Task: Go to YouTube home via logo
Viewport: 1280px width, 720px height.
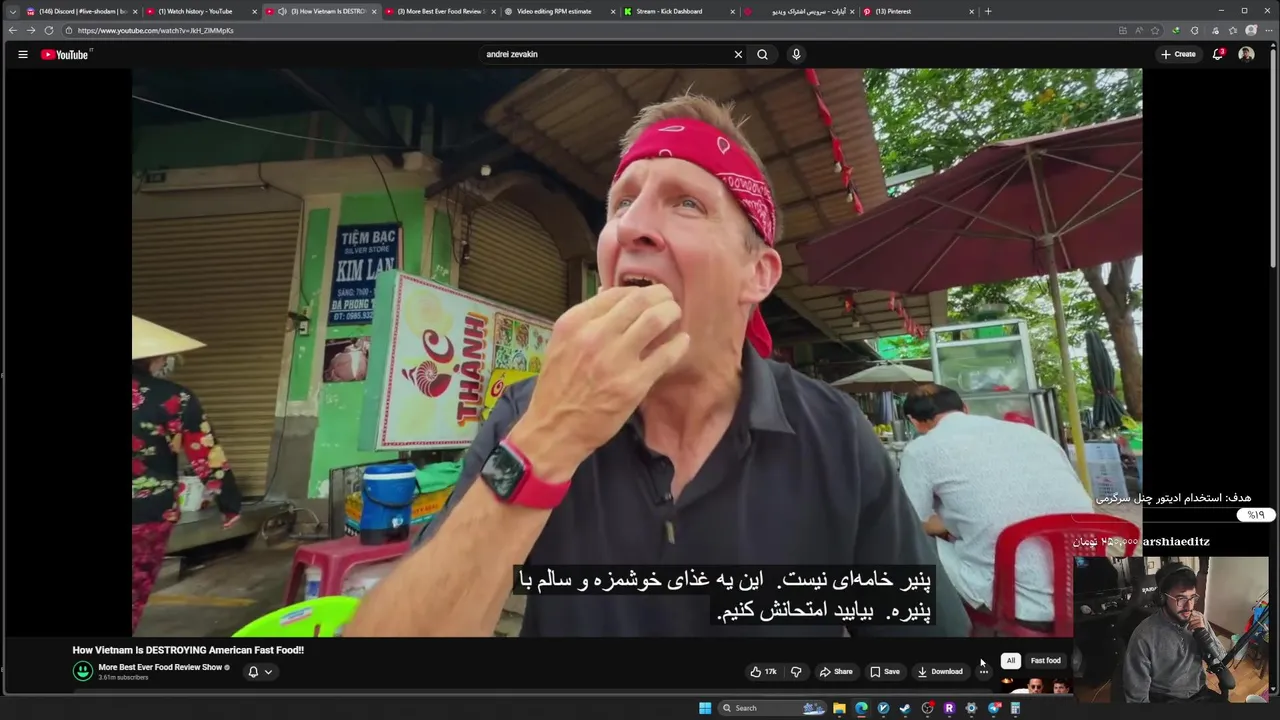Action: coord(65,54)
